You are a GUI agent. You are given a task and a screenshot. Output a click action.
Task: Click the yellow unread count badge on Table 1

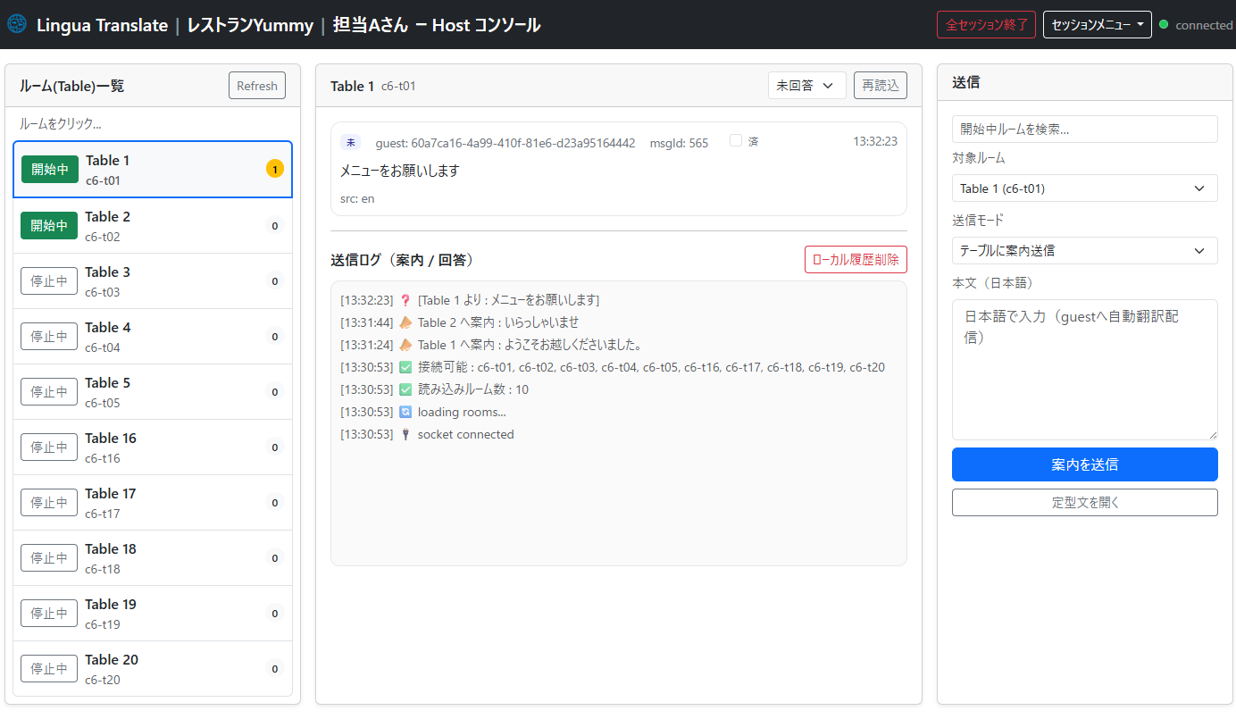point(274,169)
